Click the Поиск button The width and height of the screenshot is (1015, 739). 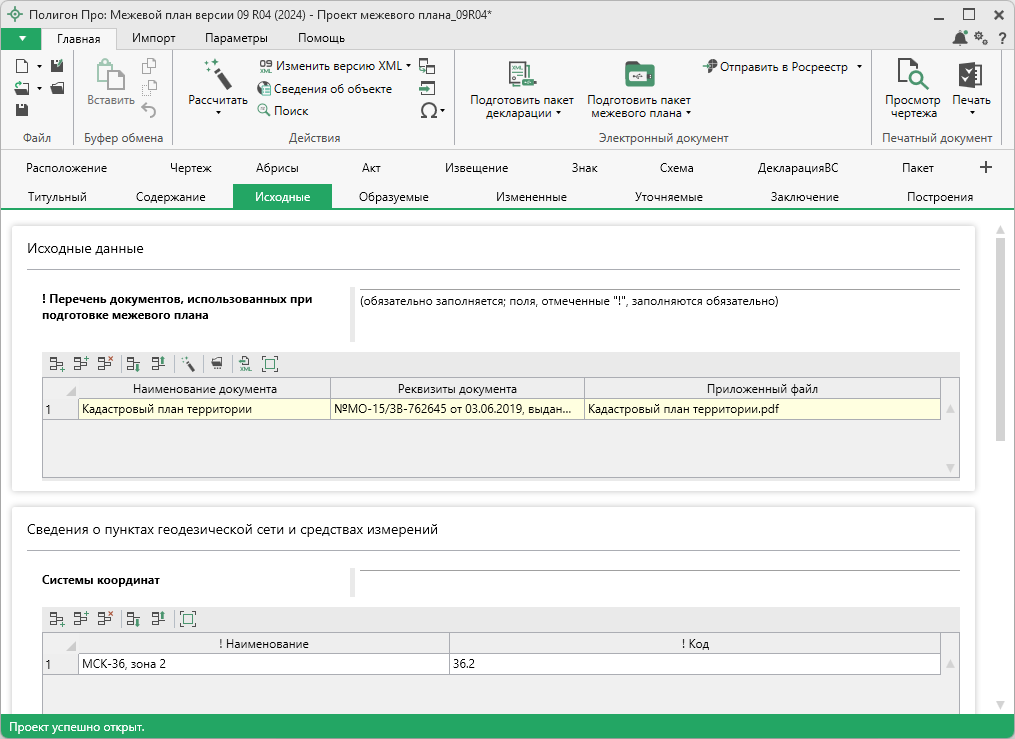pyautogui.click(x=282, y=111)
